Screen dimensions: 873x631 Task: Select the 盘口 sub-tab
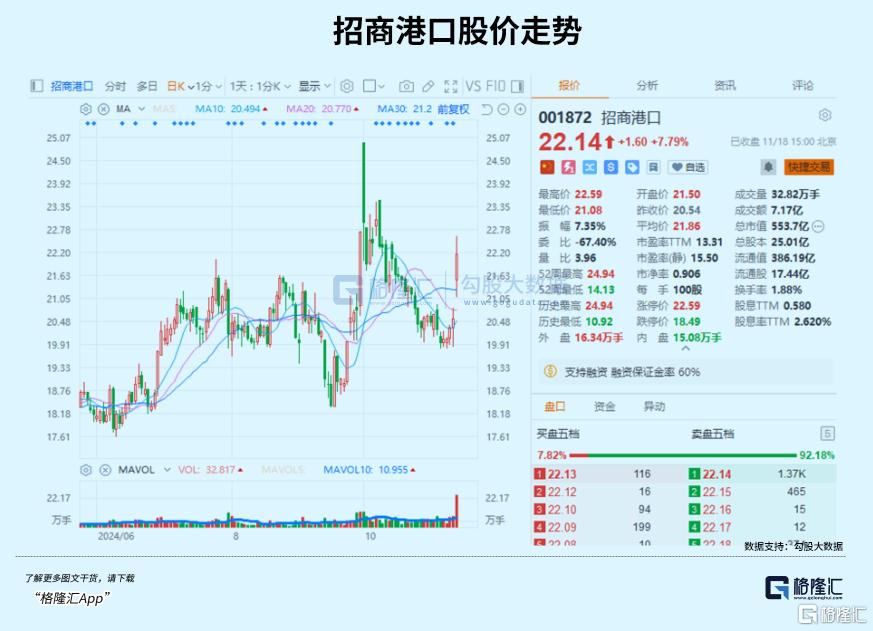coord(555,407)
